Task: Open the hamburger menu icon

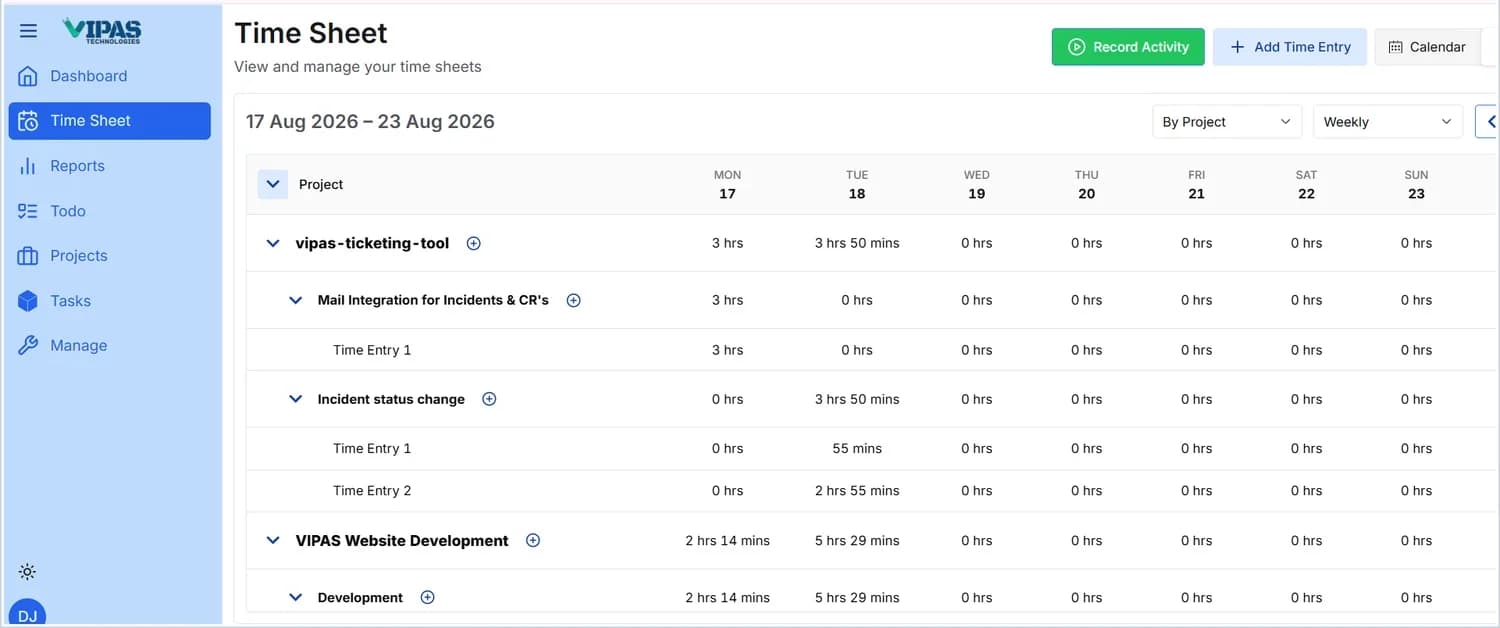Action: (x=28, y=31)
